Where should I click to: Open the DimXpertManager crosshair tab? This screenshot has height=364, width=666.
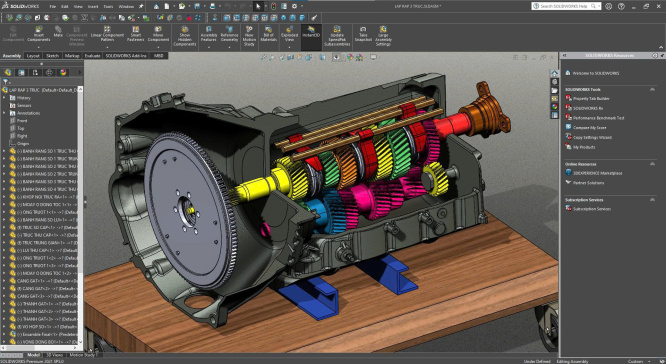[49, 72]
